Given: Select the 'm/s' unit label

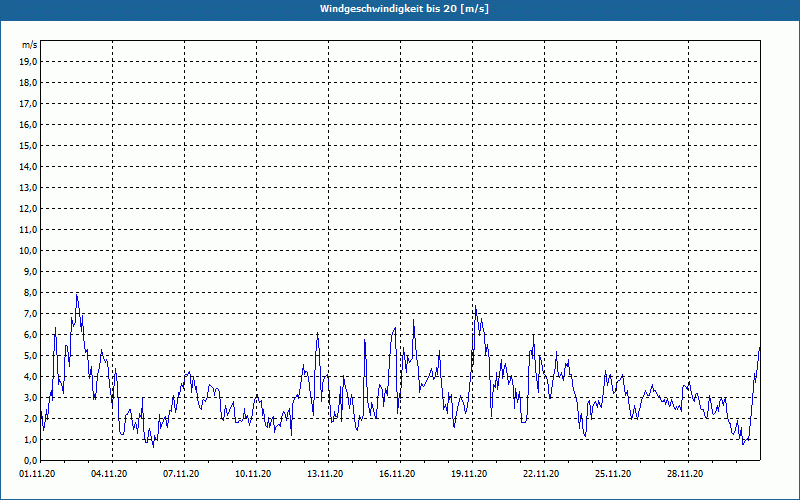Looking at the screenshot, I should (30, 45).
